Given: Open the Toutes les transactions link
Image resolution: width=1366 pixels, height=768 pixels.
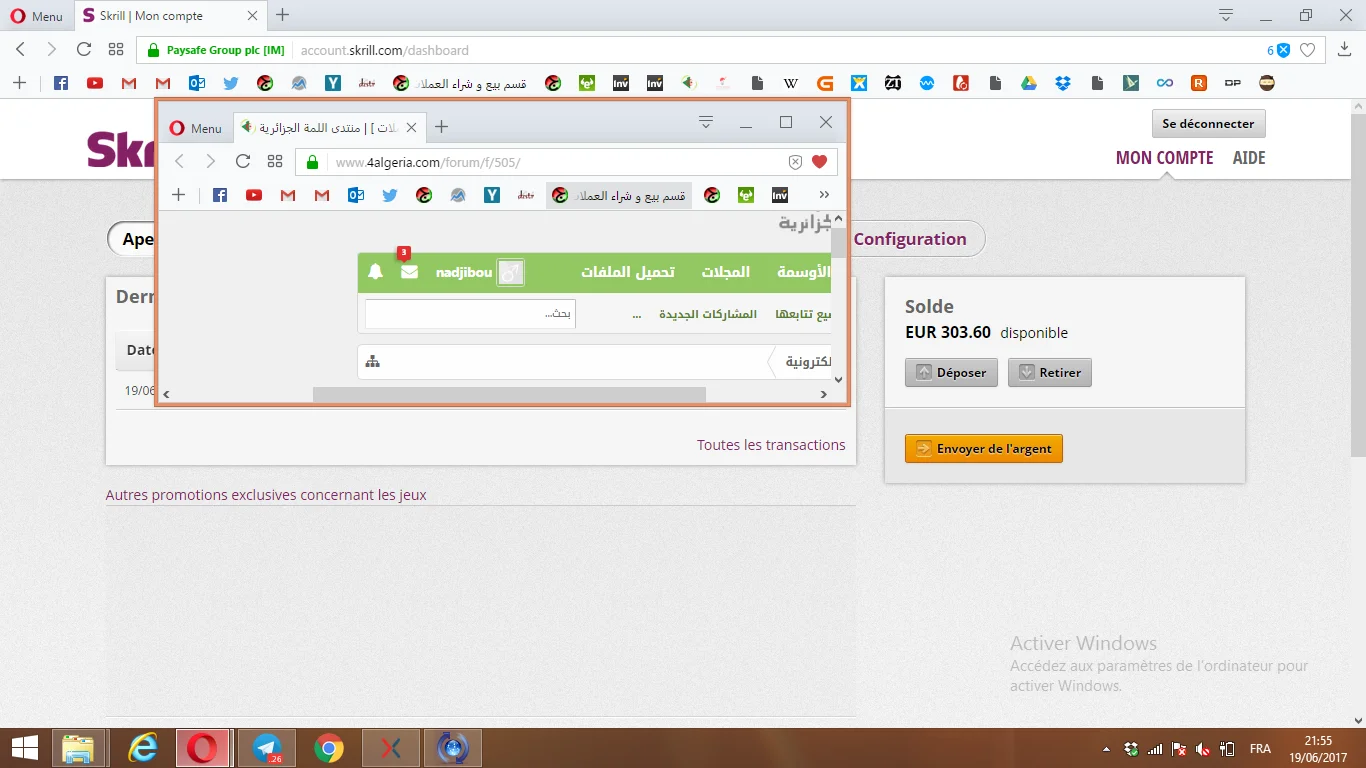Looking at the screenshot, I should (x=771, y=445).
